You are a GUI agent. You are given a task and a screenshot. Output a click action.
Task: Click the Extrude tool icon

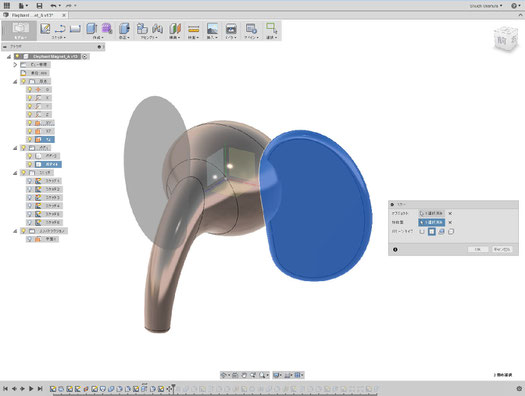point(91,28)
